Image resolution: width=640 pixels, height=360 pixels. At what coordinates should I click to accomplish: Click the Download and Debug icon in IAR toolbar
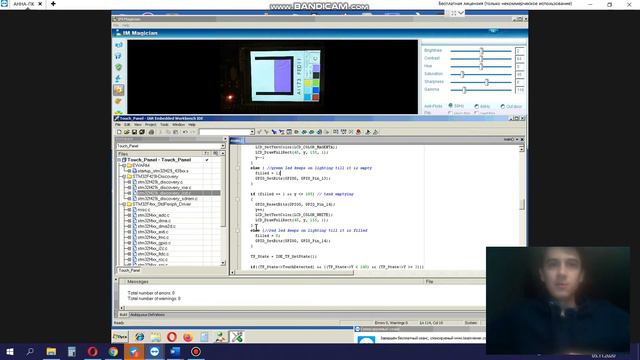[x=368, y=132]
